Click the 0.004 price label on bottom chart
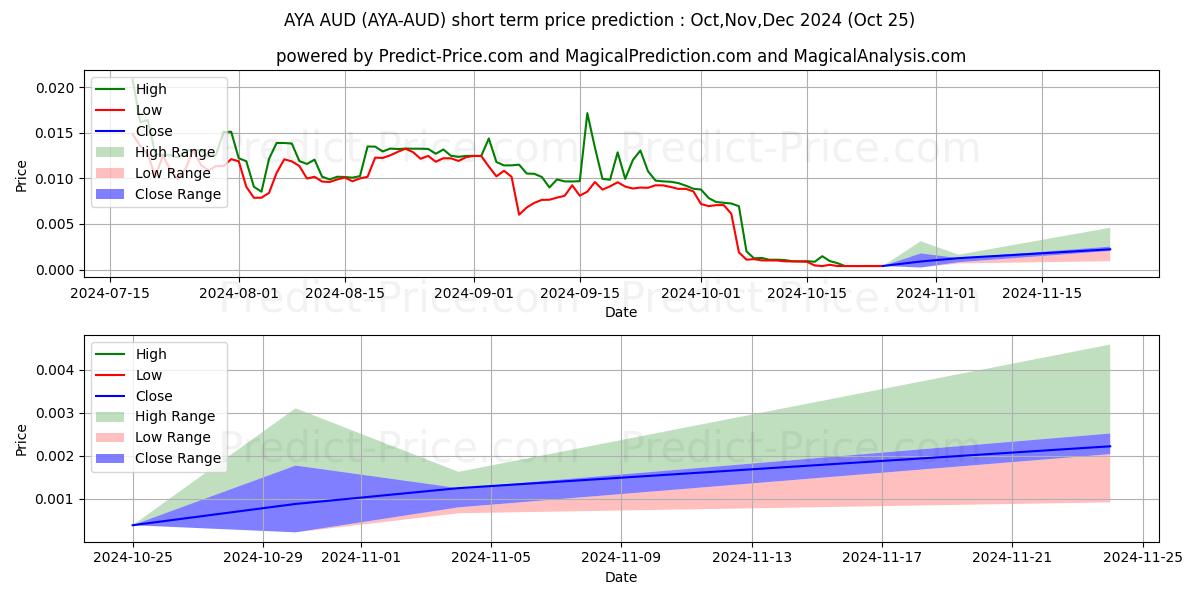 click(x=54, y=370)
